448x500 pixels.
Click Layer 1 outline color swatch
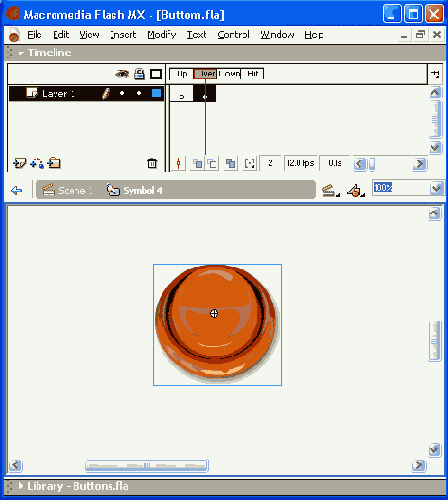point(156,93)
